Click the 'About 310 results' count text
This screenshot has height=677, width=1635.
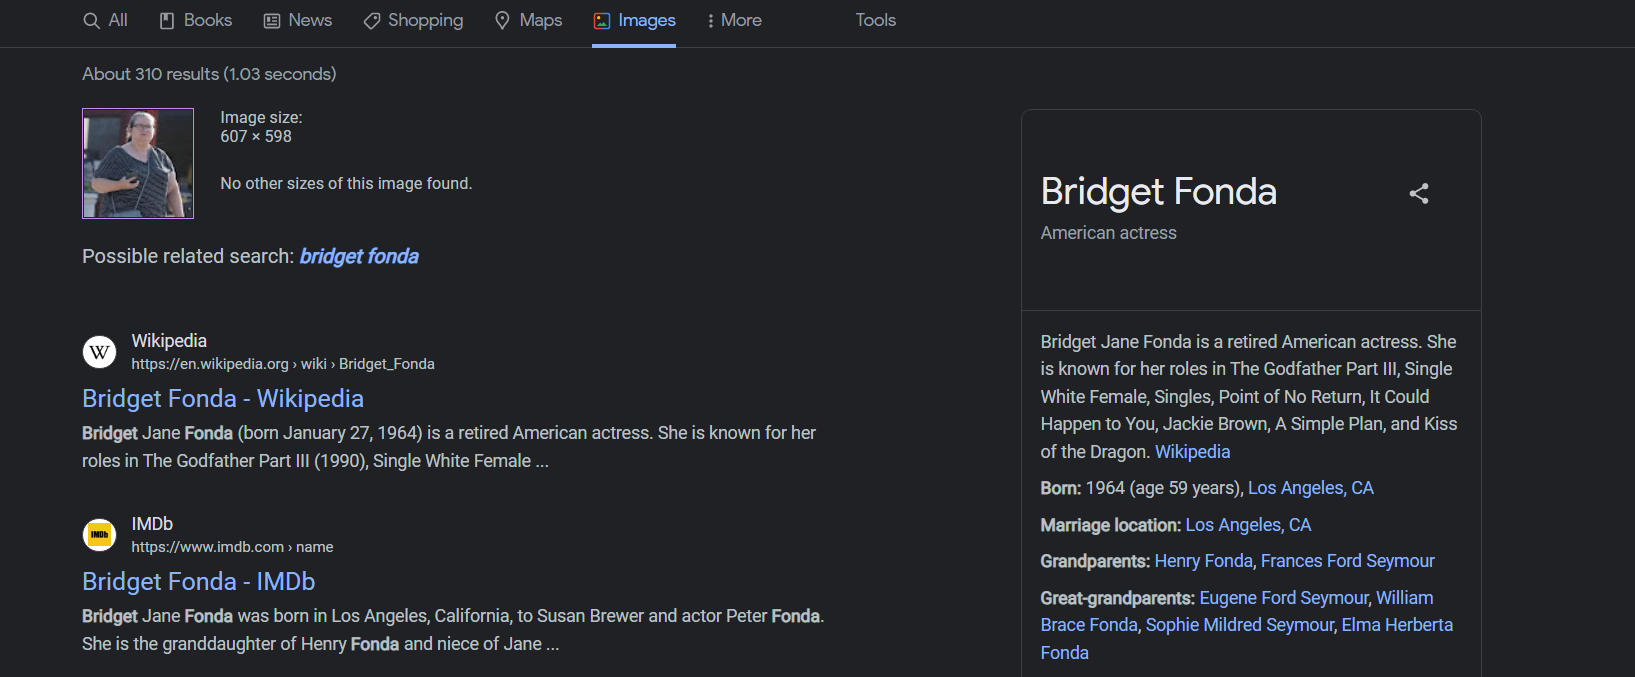tap(209, 74)
